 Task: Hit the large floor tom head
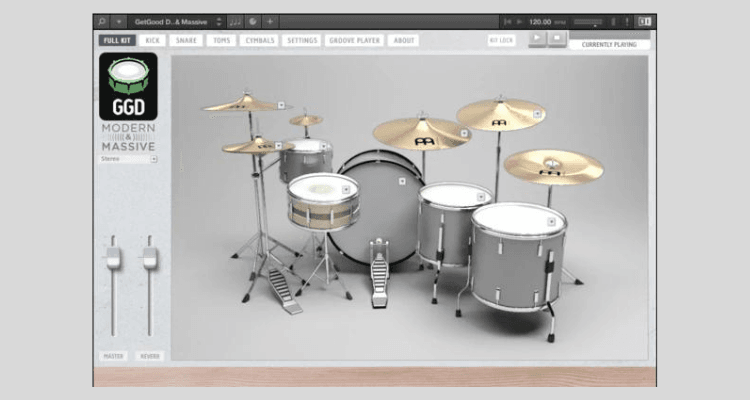coord(519,220)
